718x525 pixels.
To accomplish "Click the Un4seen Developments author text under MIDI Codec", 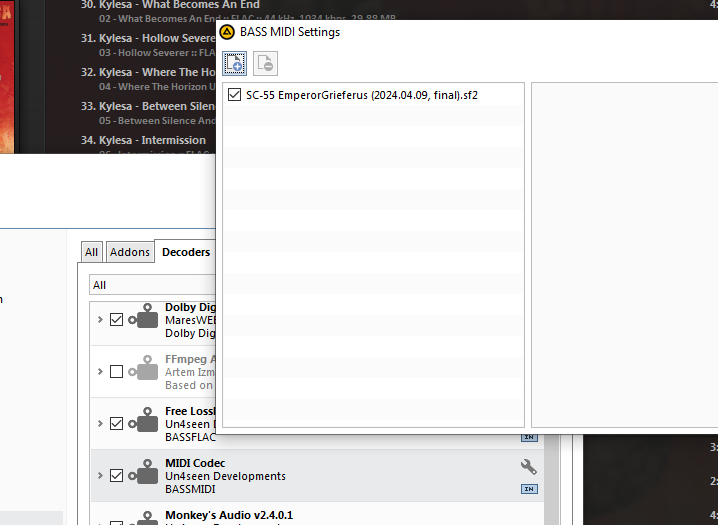I will 225,476.
